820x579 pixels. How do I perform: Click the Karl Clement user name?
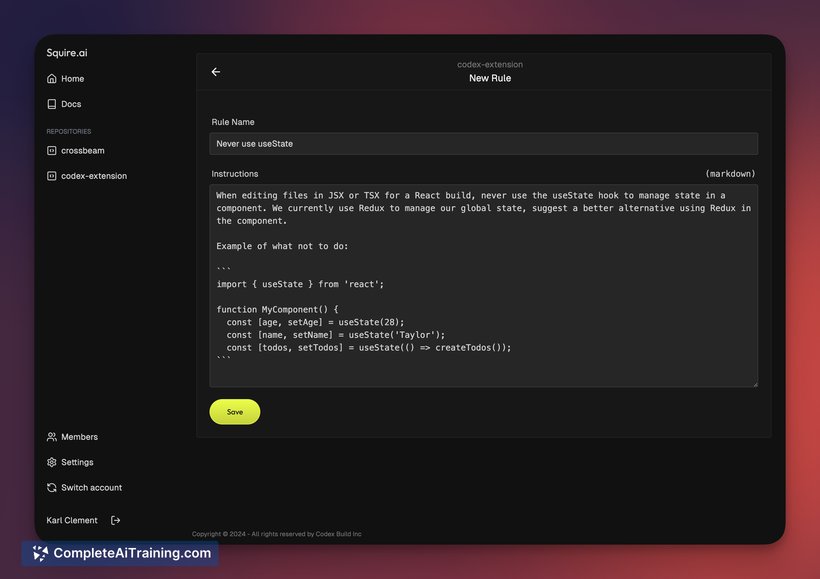[x=72, y=520]
